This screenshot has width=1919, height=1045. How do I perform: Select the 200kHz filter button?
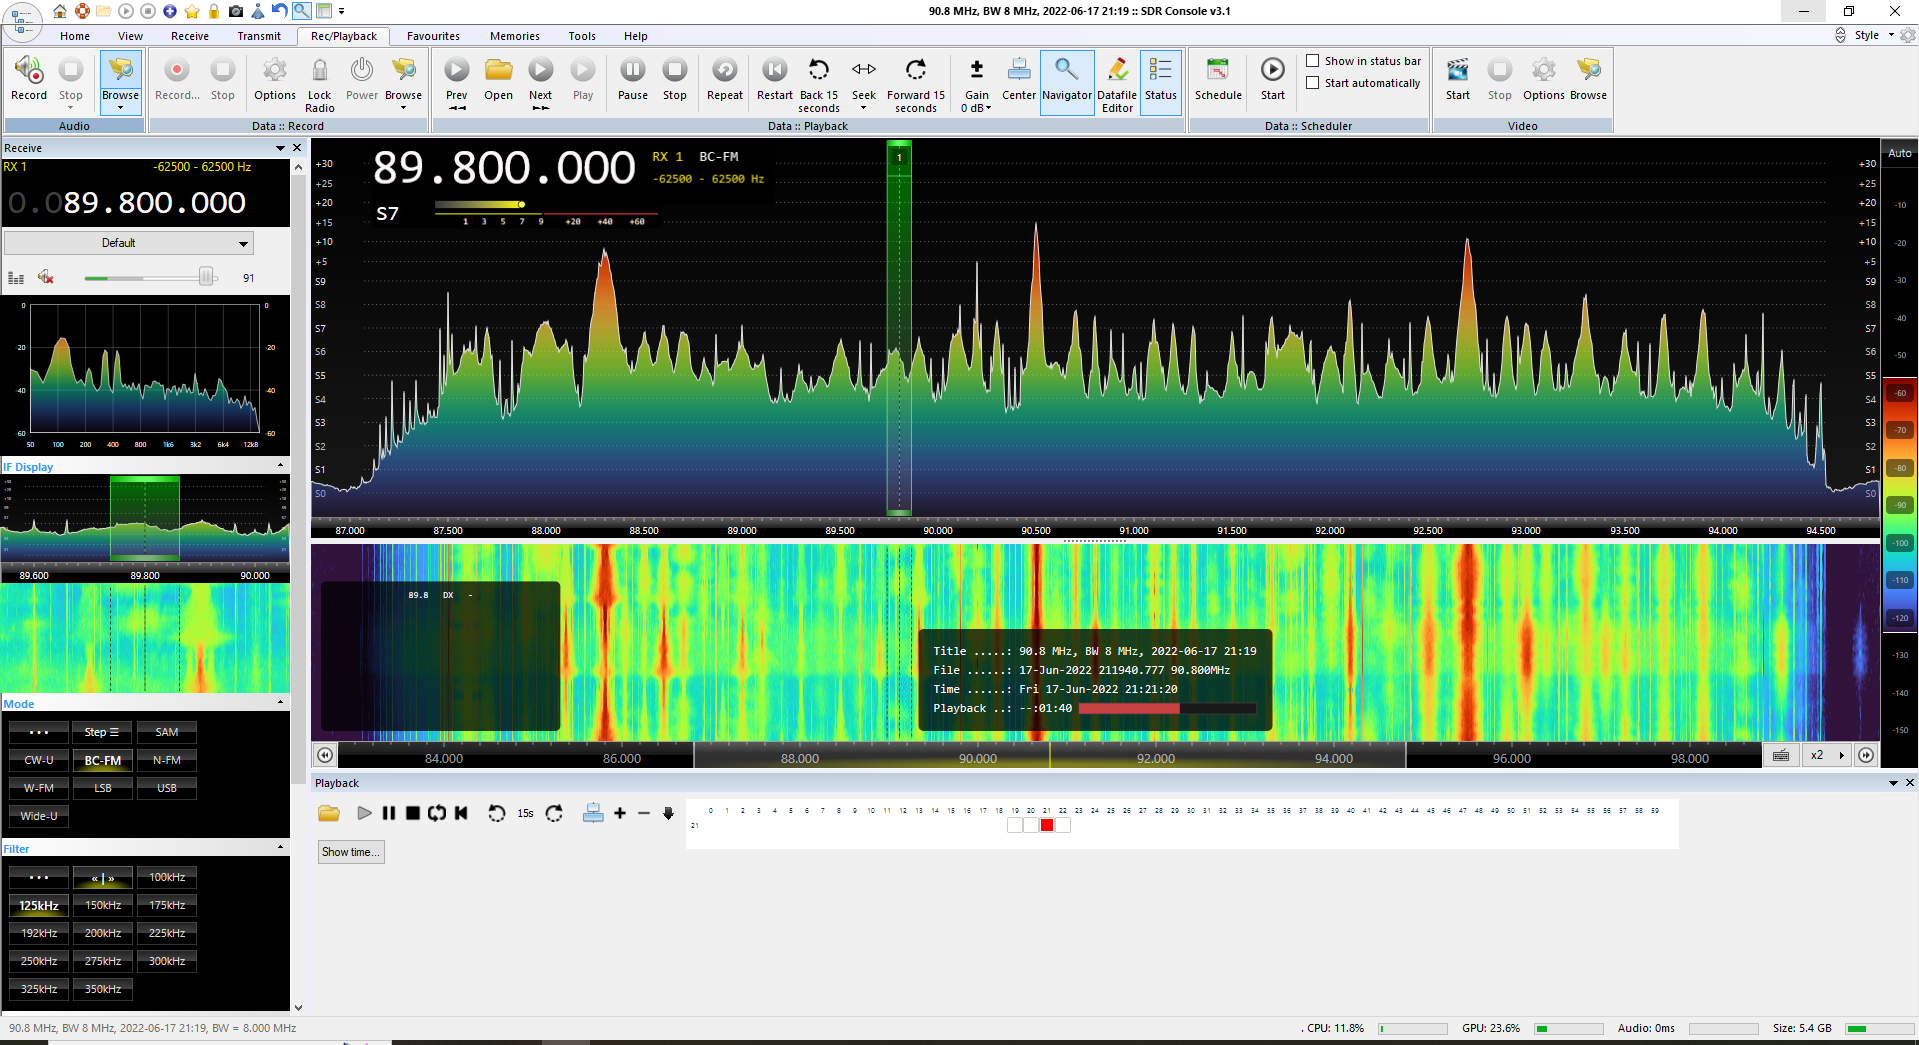coord(103,933)
